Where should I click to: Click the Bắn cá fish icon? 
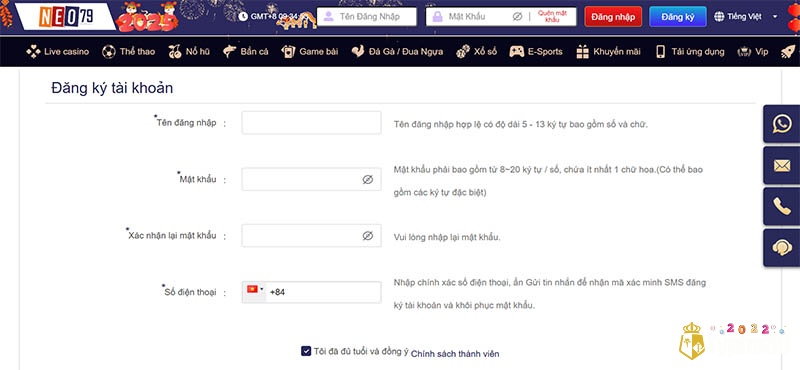pyautogui.click(x=230, y=51)
